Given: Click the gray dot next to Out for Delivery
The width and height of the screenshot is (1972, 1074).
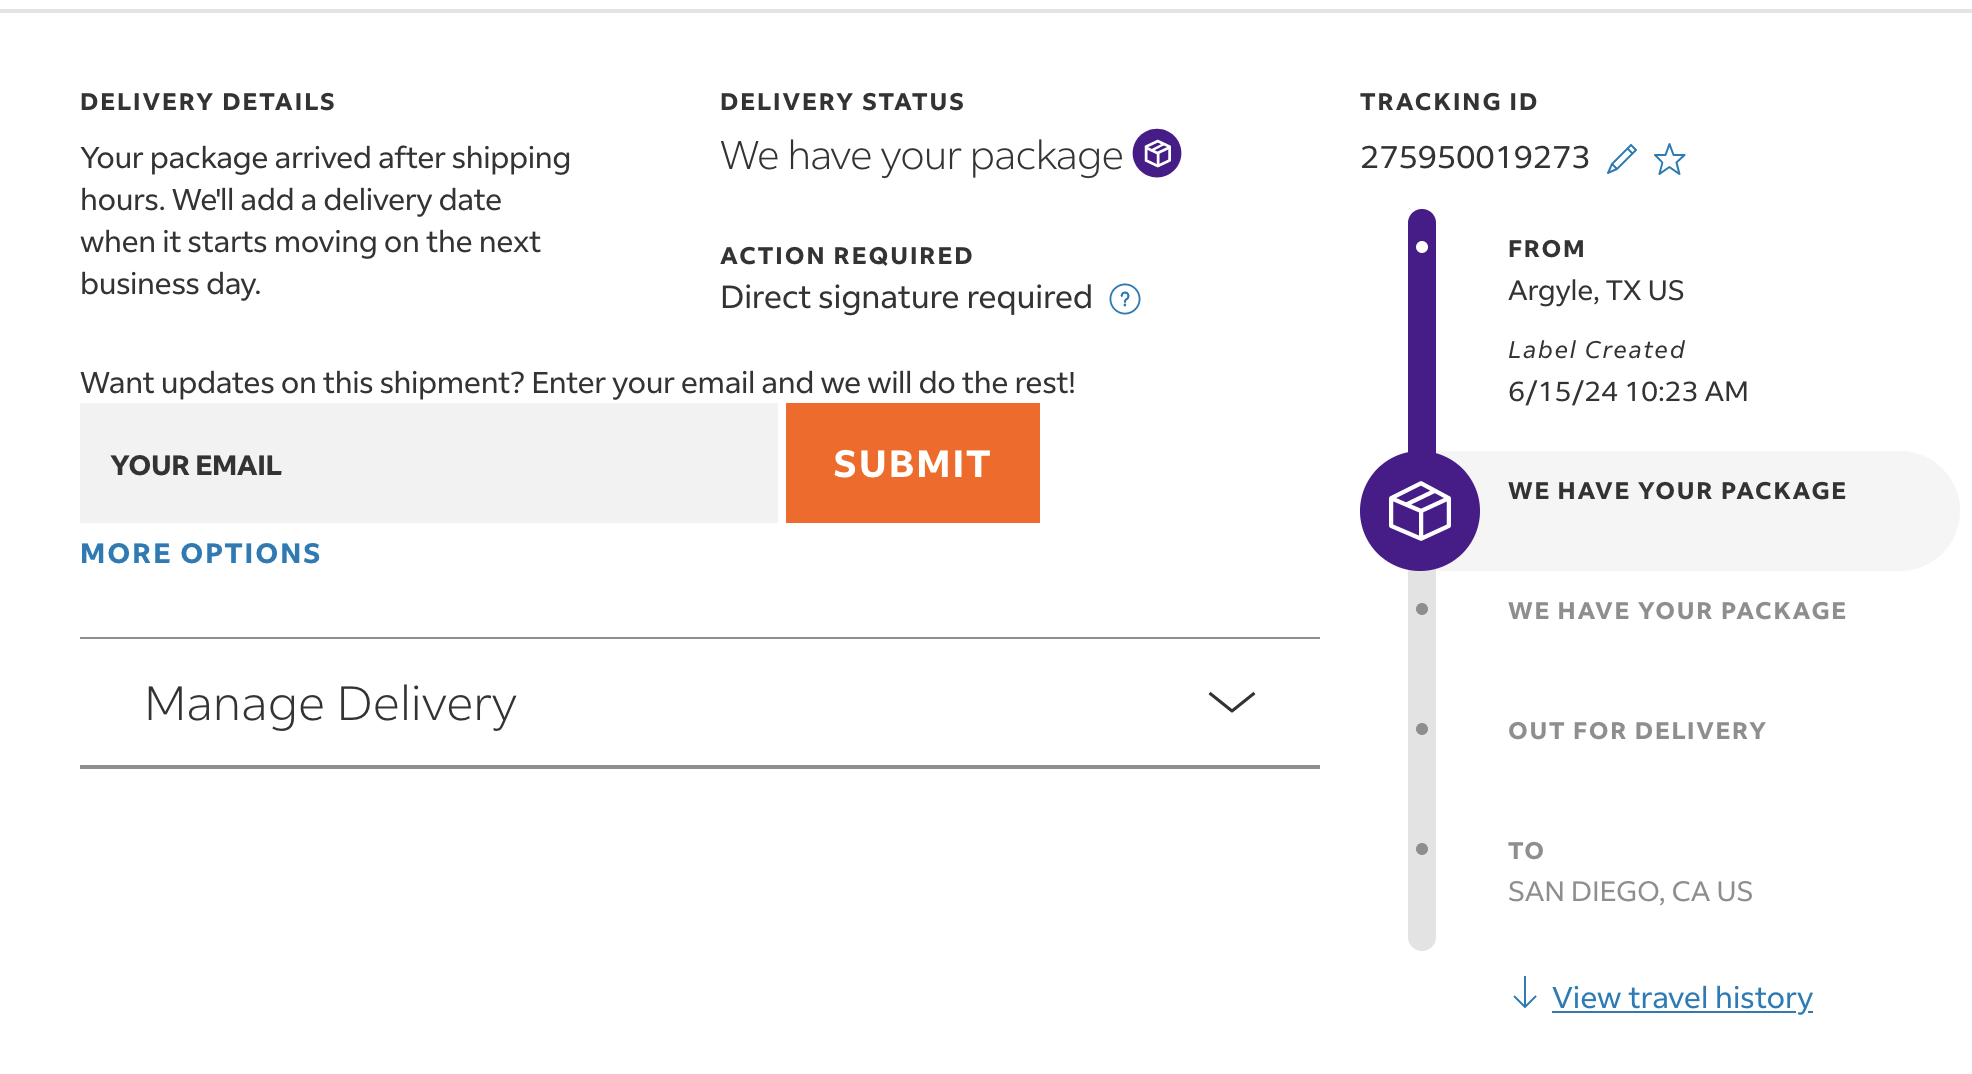Looking at the screenshot, I should click(x=1422, y=729).
